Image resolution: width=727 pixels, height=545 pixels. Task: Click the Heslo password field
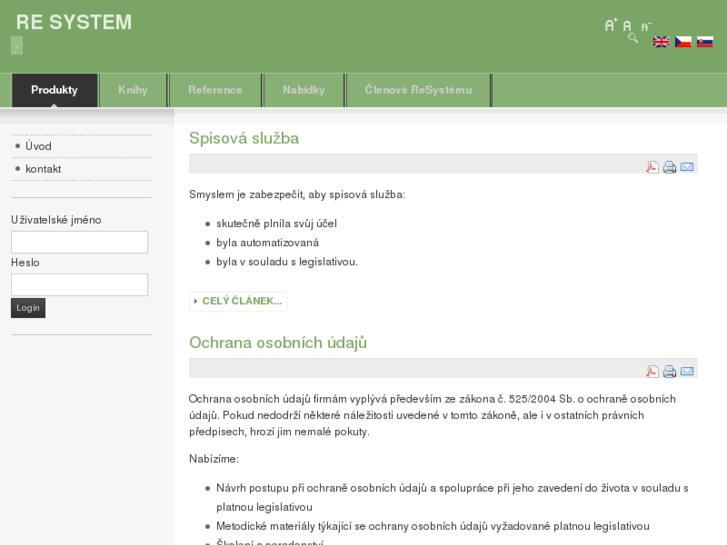(x=79, y=285)
